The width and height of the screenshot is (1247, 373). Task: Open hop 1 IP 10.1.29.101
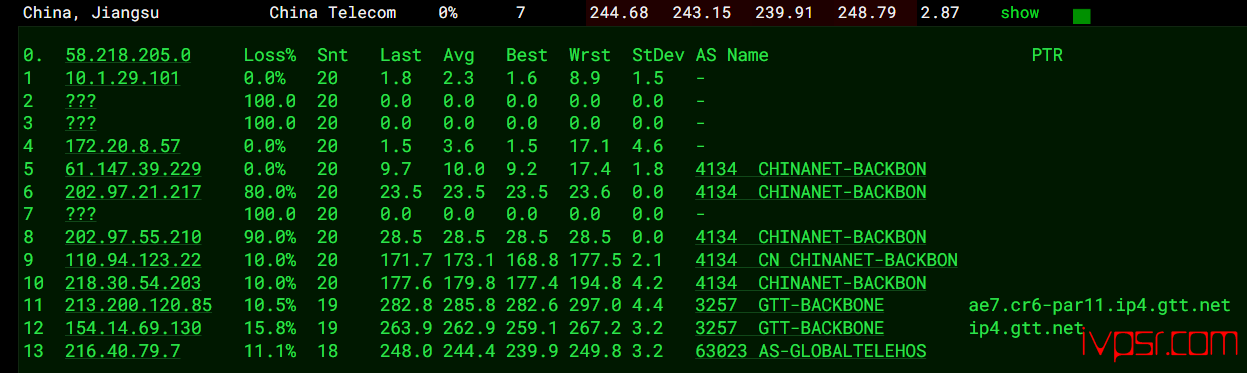(123, 78)
